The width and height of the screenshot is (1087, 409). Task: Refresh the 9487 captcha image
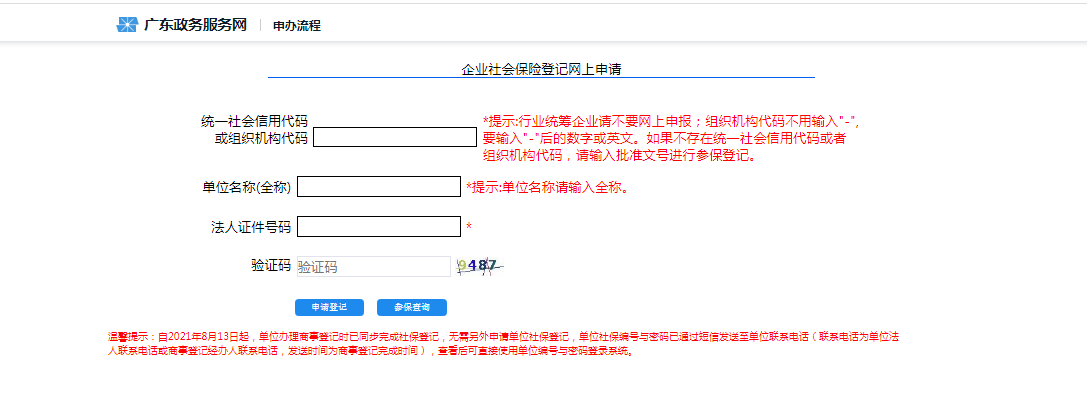click(x=478, y=266)
